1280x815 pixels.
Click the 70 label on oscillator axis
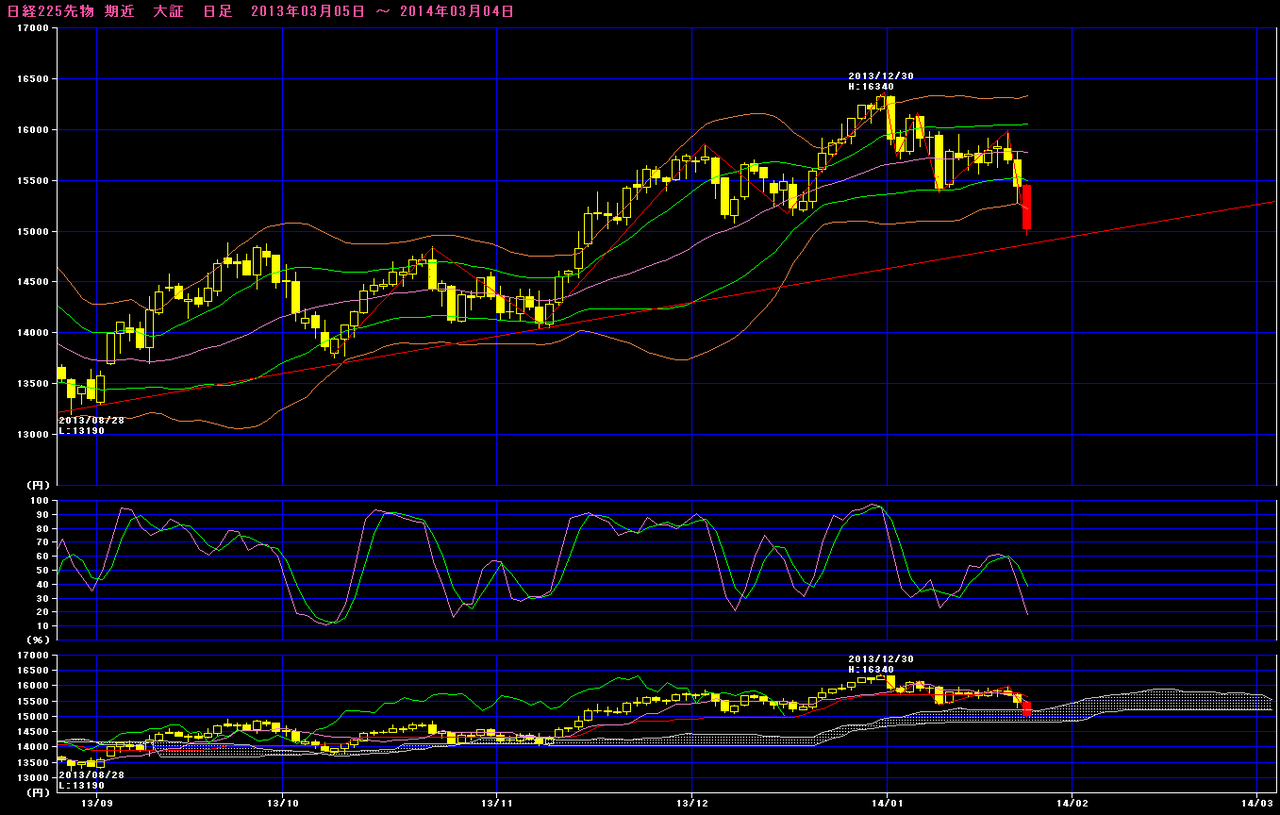pyautogui.click(x=43, y=542)
